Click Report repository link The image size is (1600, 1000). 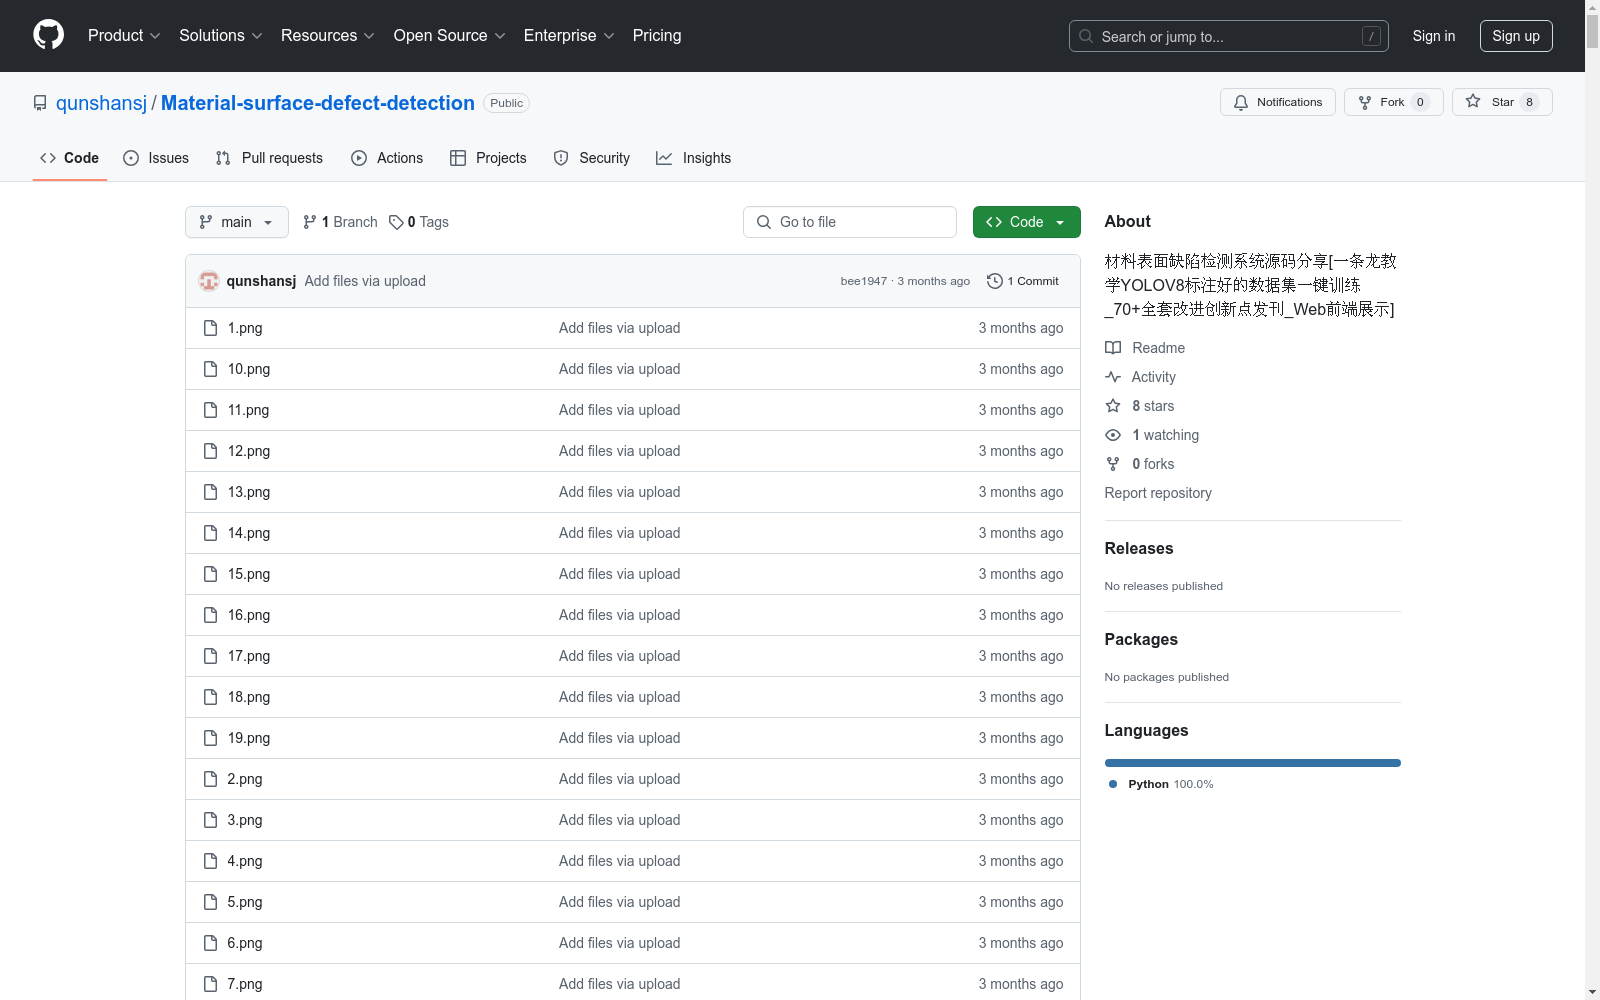[x=1158, y=493]
